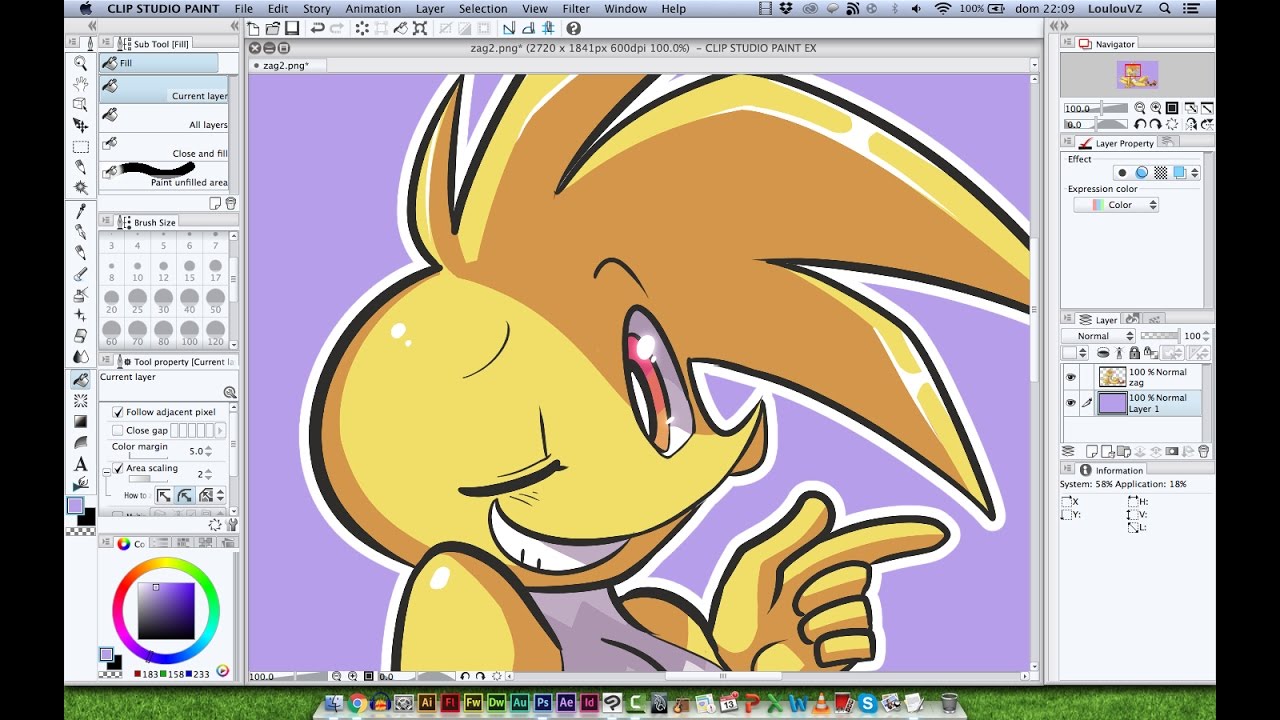Select the Text tool
Viewport: 1280px width, 720px height.
tap(81, 464)
